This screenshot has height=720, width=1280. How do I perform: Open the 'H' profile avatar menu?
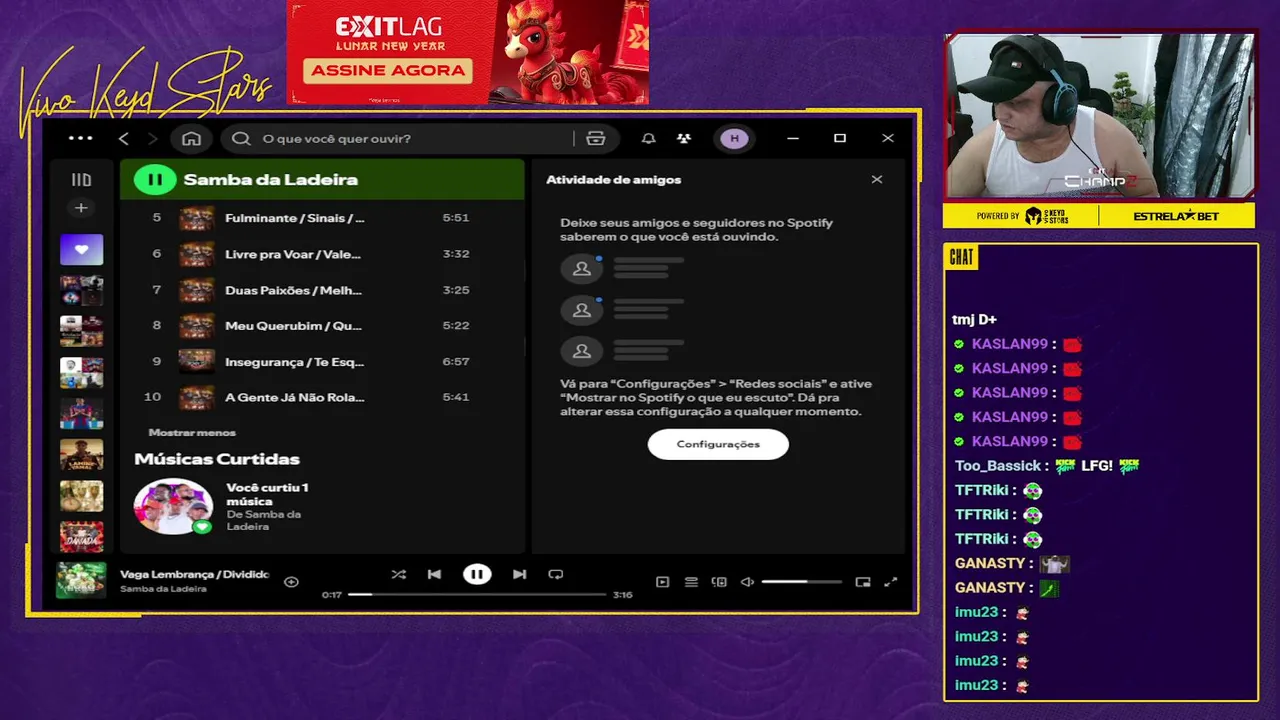tap(735, 138)
